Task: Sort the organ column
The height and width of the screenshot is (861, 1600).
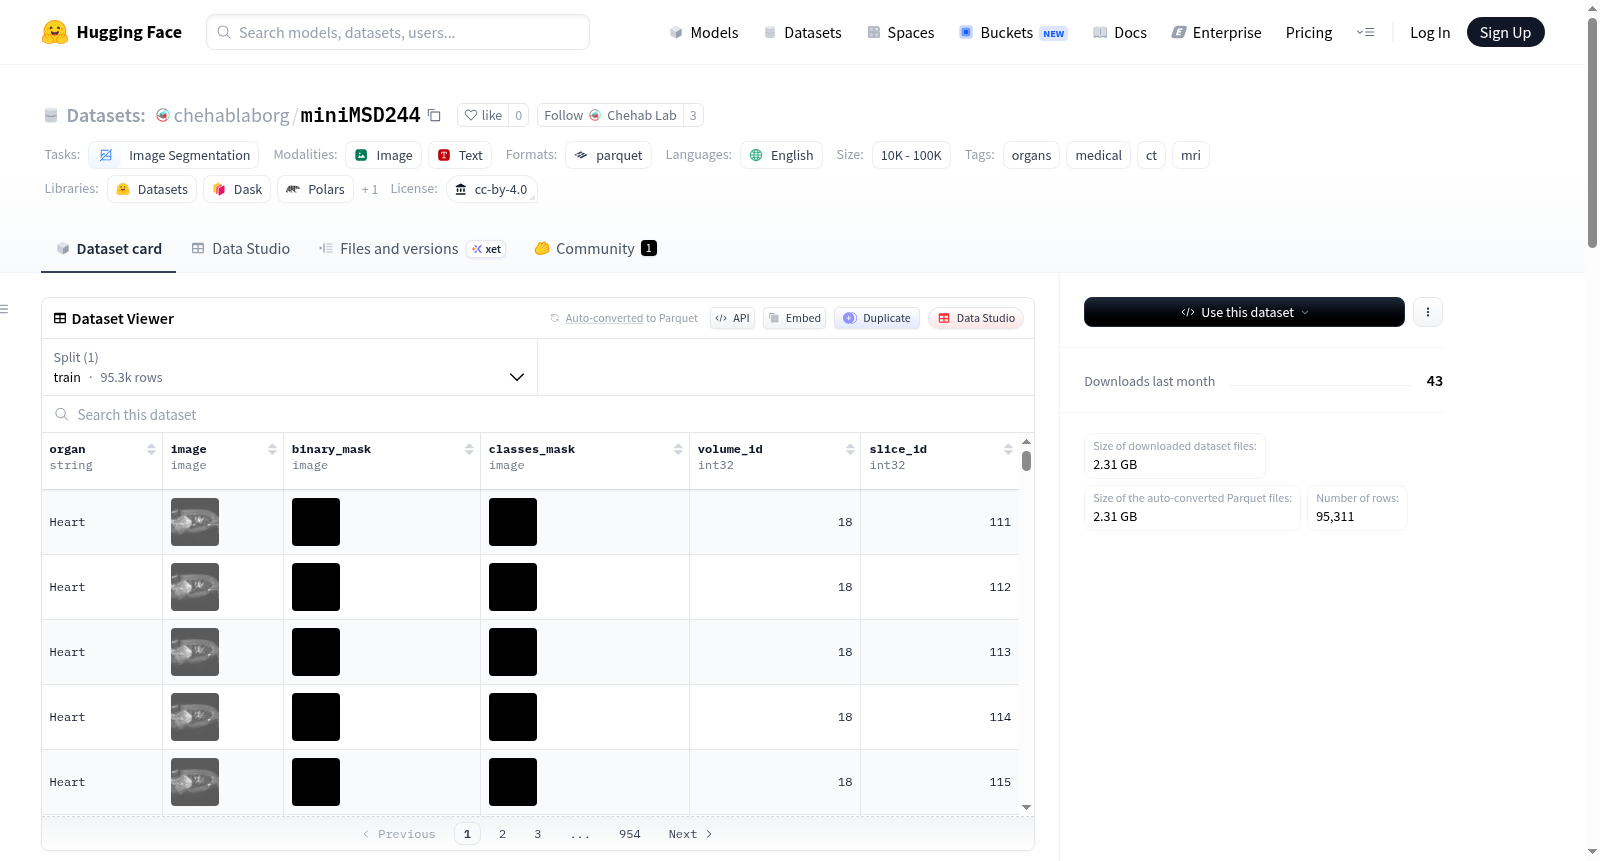Action: point(151,450)
